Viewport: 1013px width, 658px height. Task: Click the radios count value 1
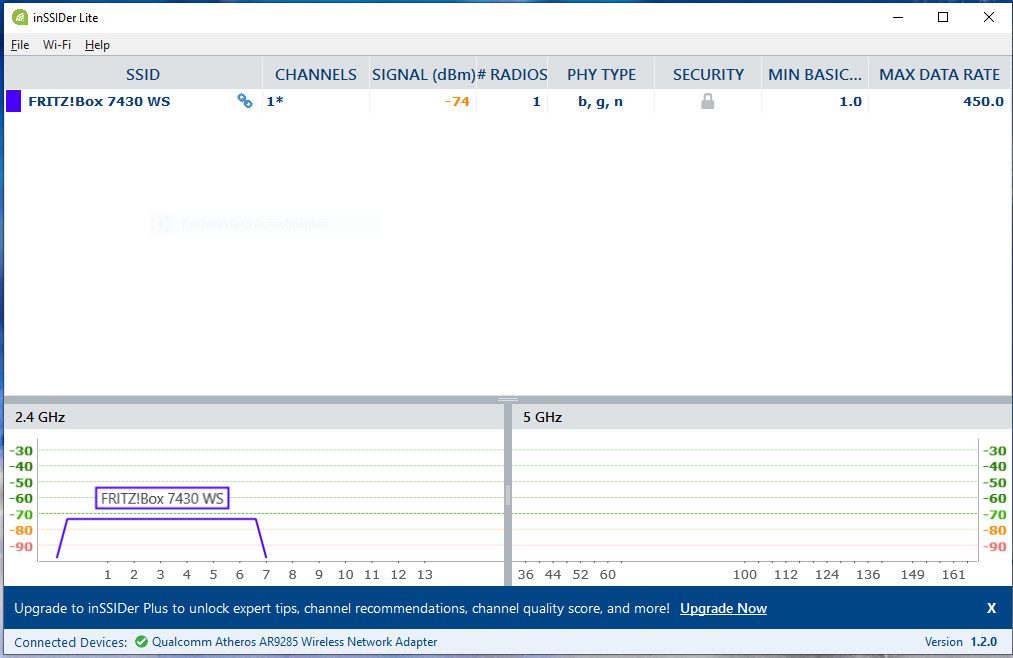coord(536,101)
